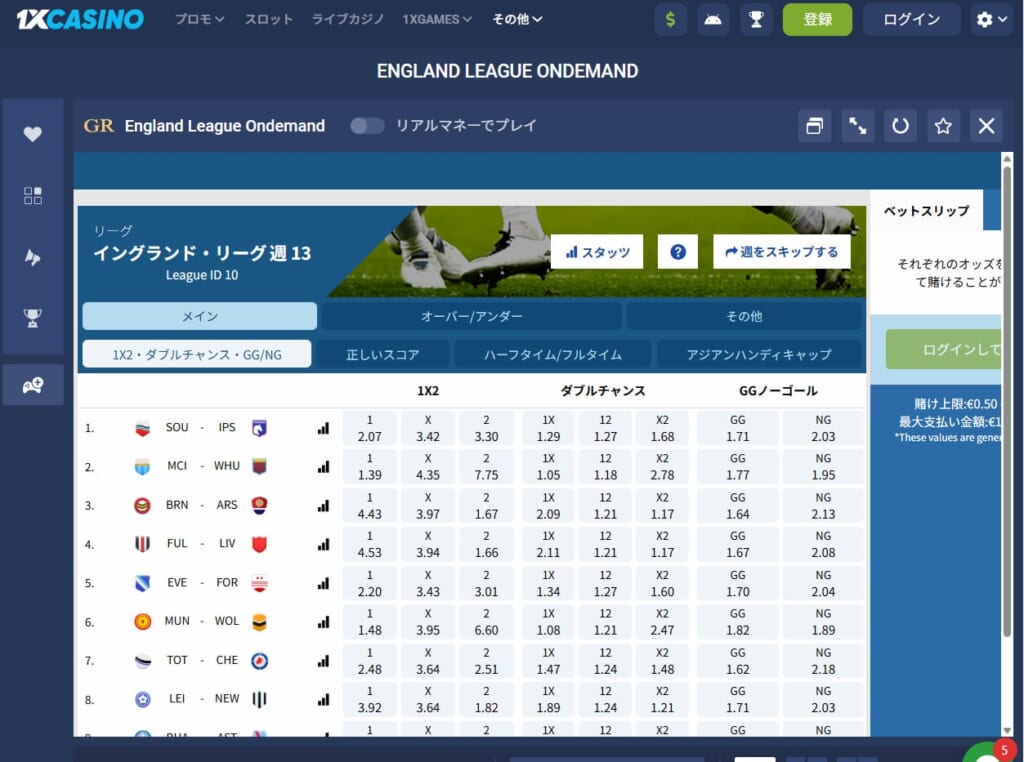Bet NG 2.03 for LEI - NEW
This screenshot has width=1024, height=762.
tap(824, 699)
